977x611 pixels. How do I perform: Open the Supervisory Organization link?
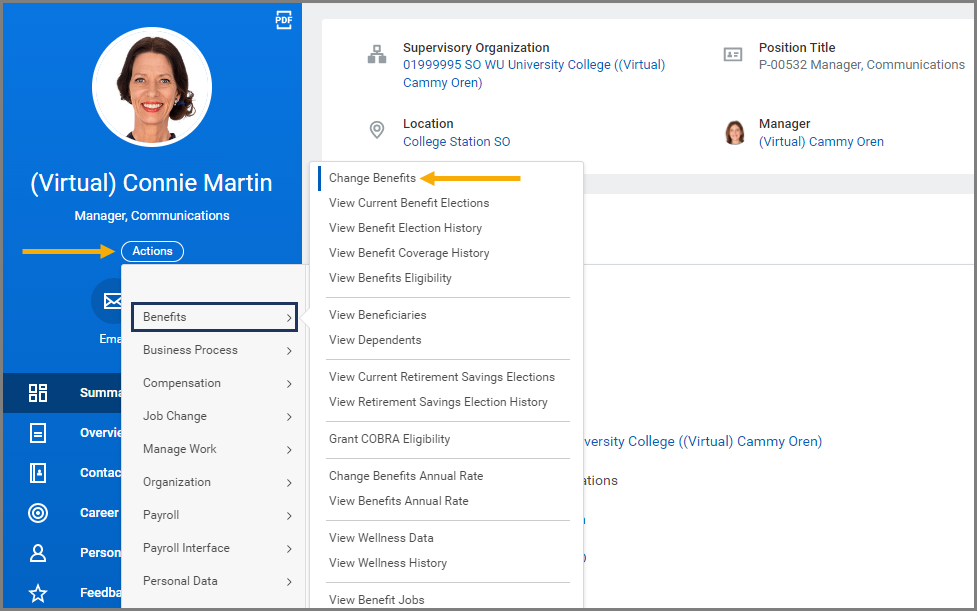point(533,65)
